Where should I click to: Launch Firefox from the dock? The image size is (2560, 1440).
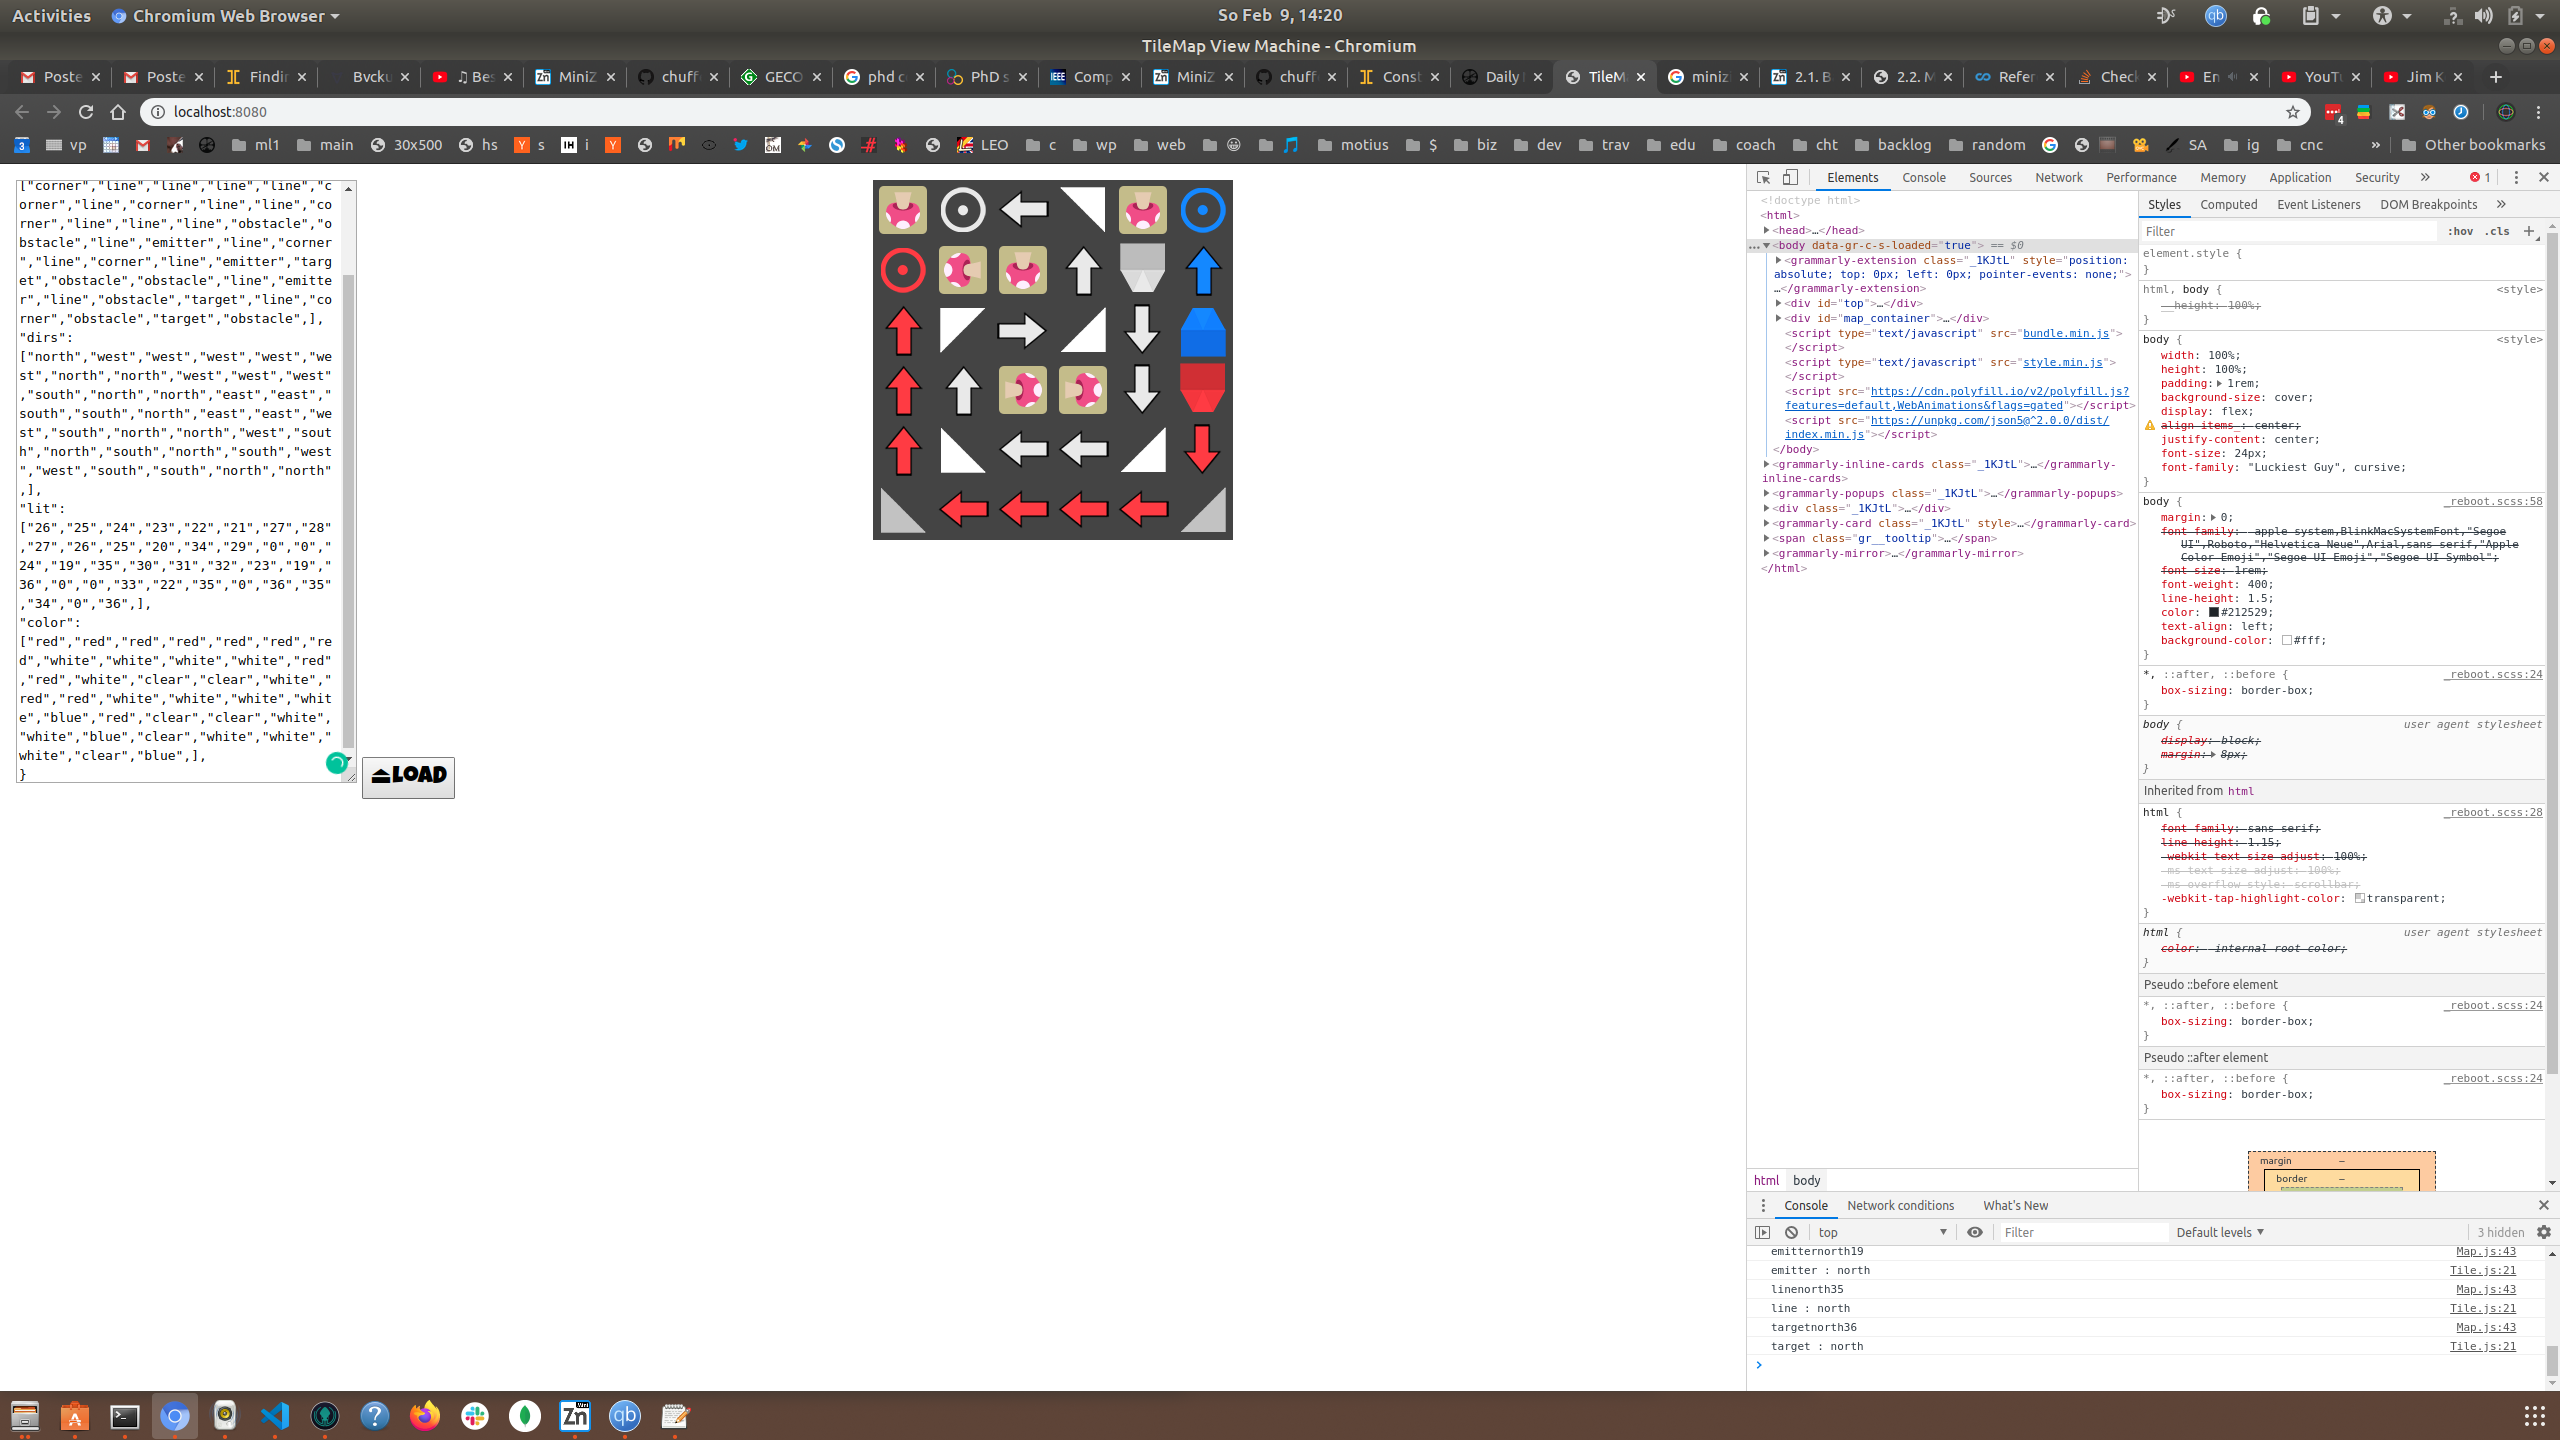(425, 1416)
